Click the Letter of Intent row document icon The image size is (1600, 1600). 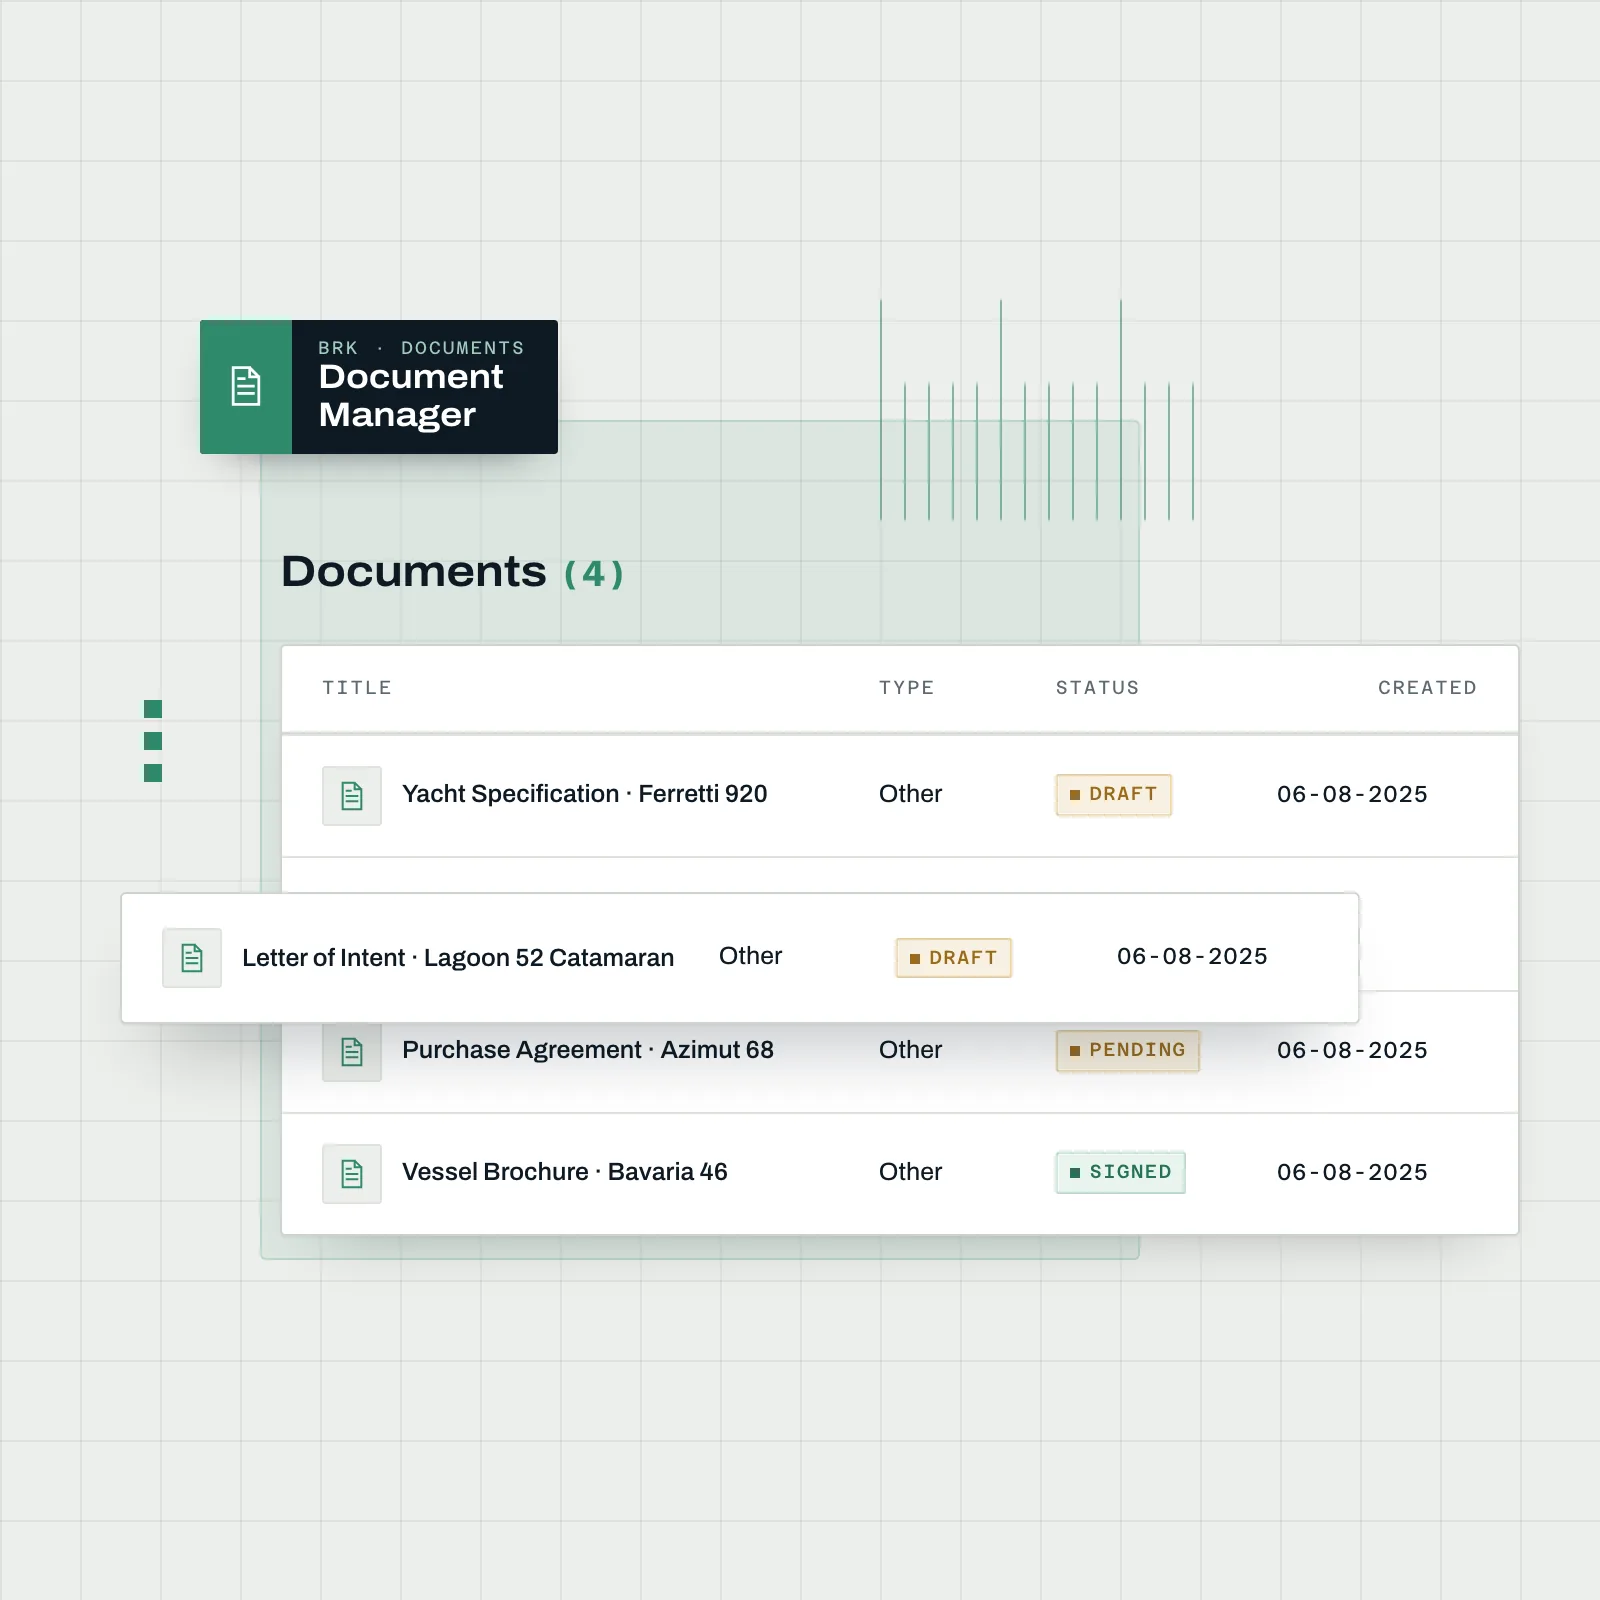[x=192, y=958]
